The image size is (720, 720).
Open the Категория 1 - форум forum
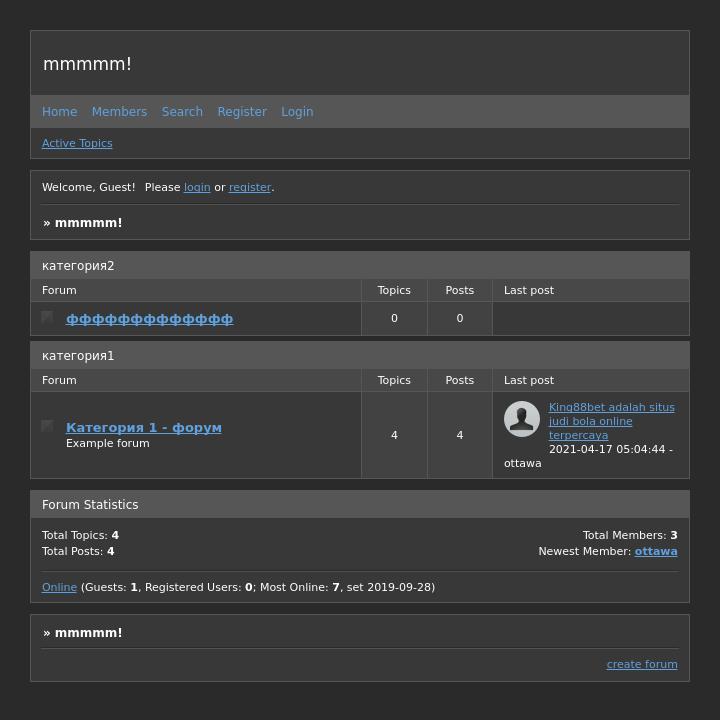click(x=144, y=427)
